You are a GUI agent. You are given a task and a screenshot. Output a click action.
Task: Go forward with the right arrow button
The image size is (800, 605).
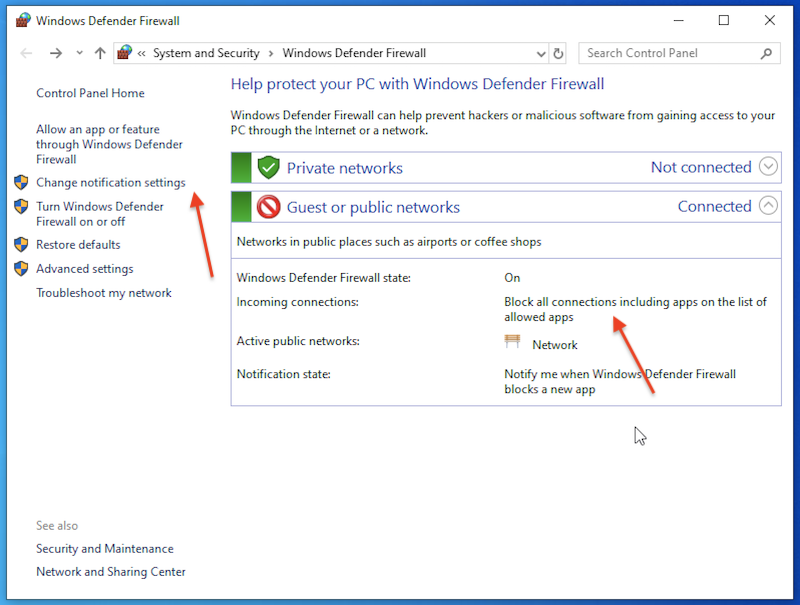click(56, 53)
